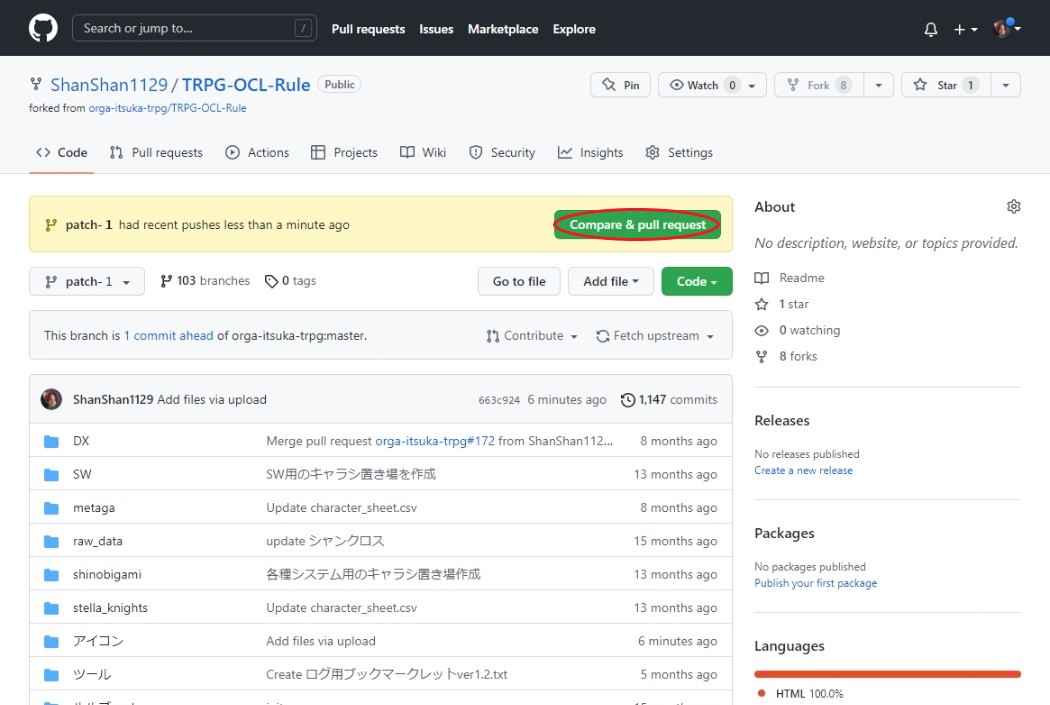Open the green Code dropdown

(x=696, y=281)
